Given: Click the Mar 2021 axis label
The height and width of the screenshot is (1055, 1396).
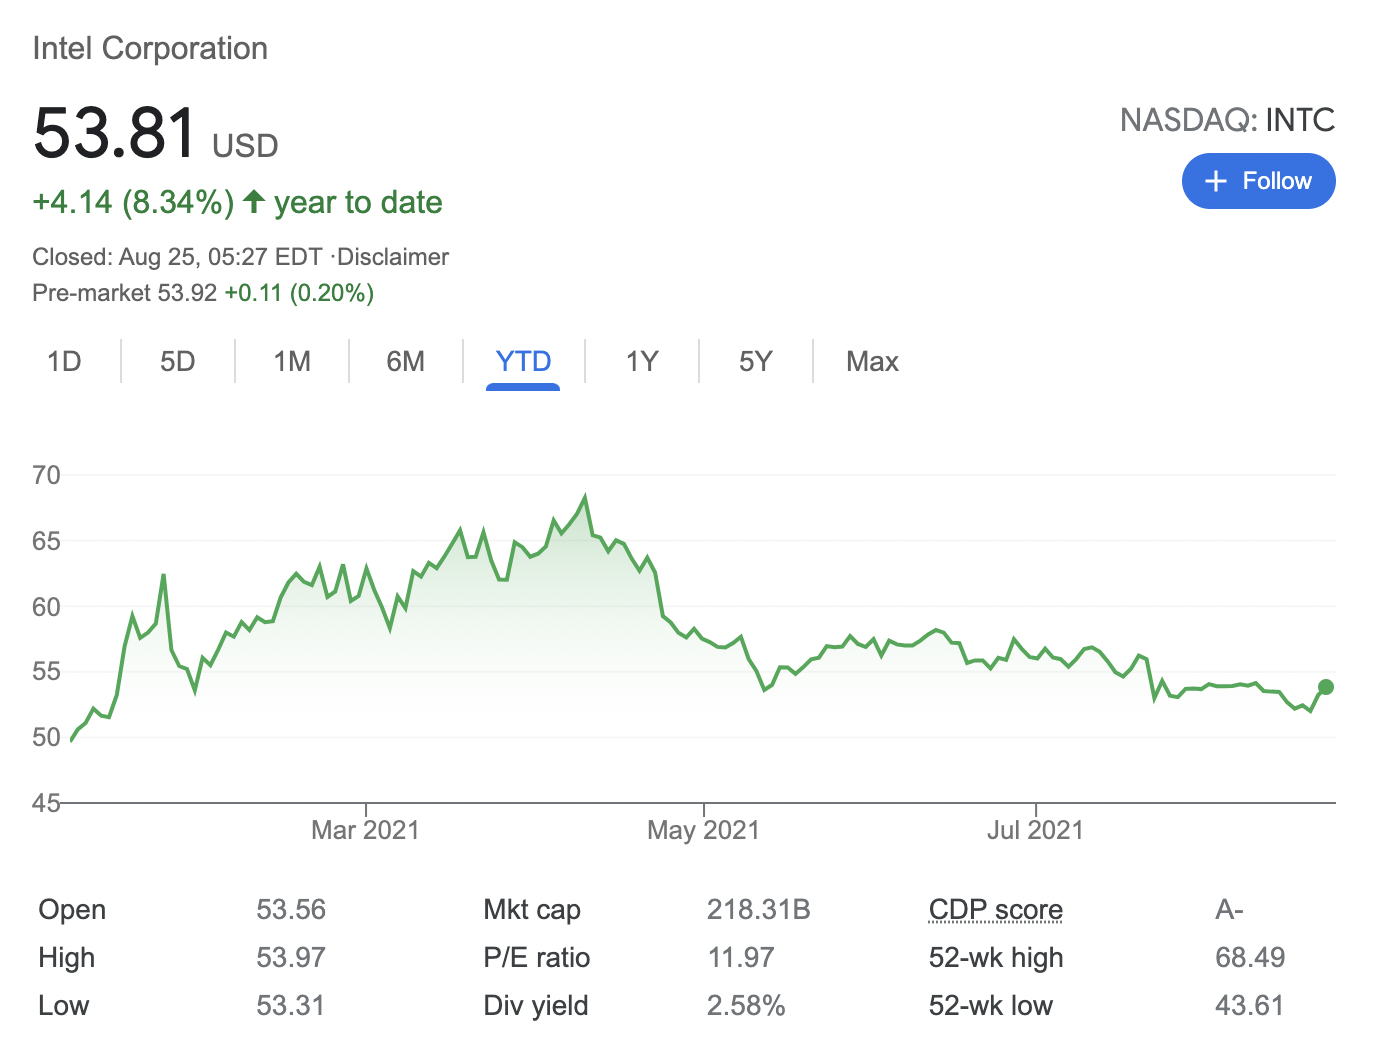Looking at the screenshot, I should (x=365, y=830).
